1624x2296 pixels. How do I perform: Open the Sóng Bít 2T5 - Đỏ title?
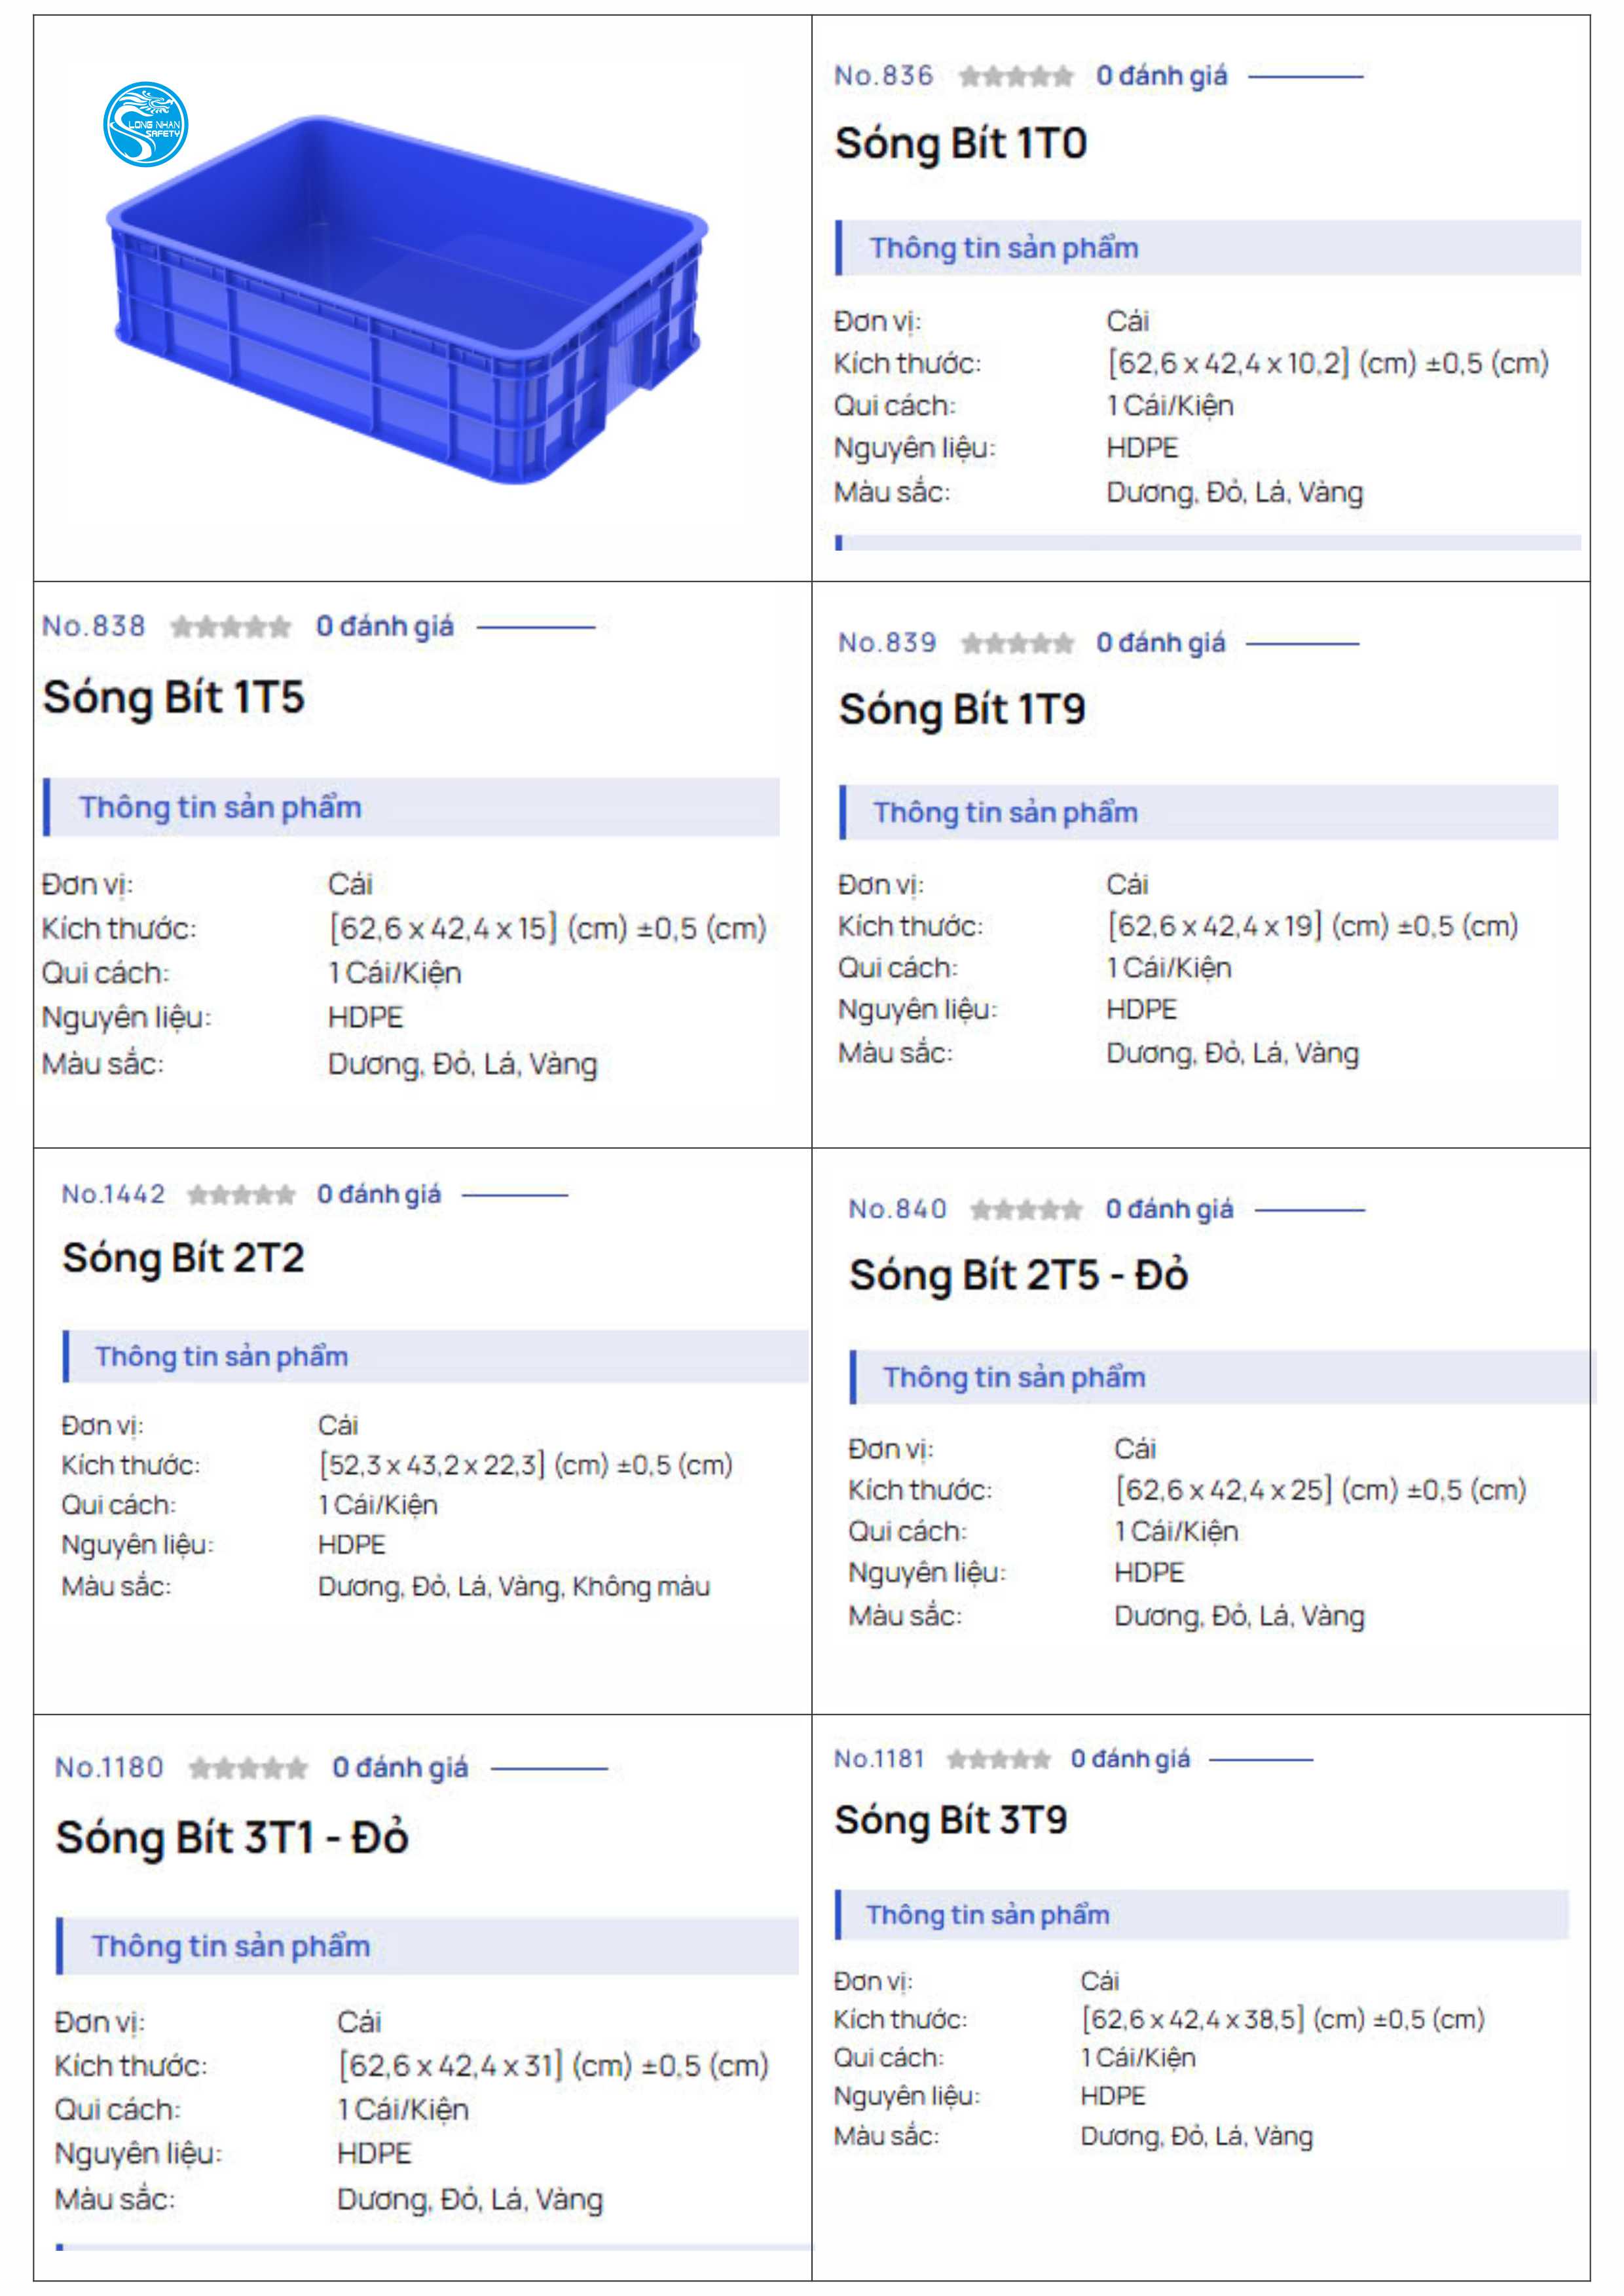coord(1018,1275)
